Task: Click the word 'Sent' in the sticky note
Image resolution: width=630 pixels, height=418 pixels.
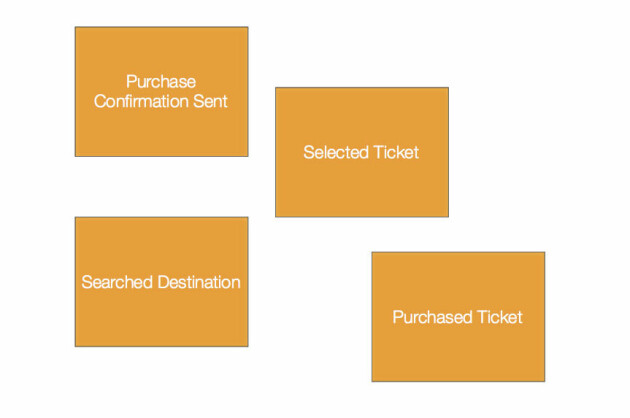Action: [x=211, y=101]
